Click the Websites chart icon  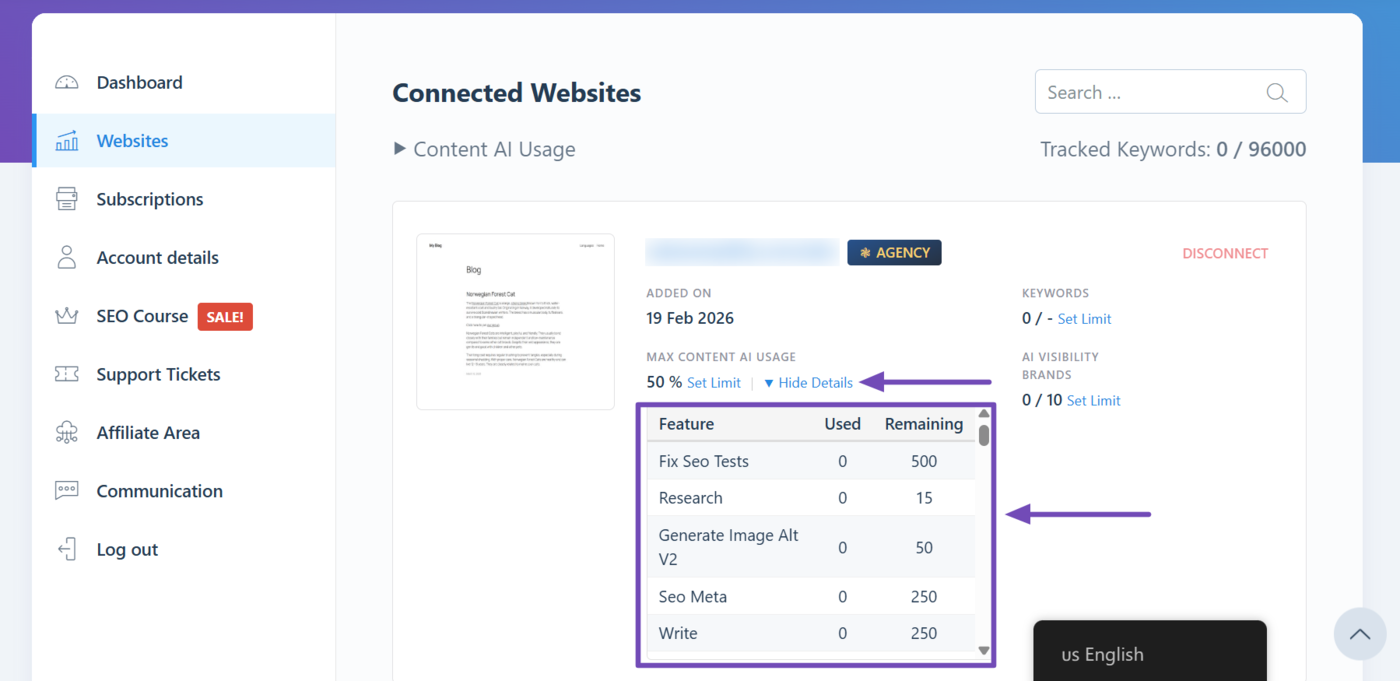point(67,141)
